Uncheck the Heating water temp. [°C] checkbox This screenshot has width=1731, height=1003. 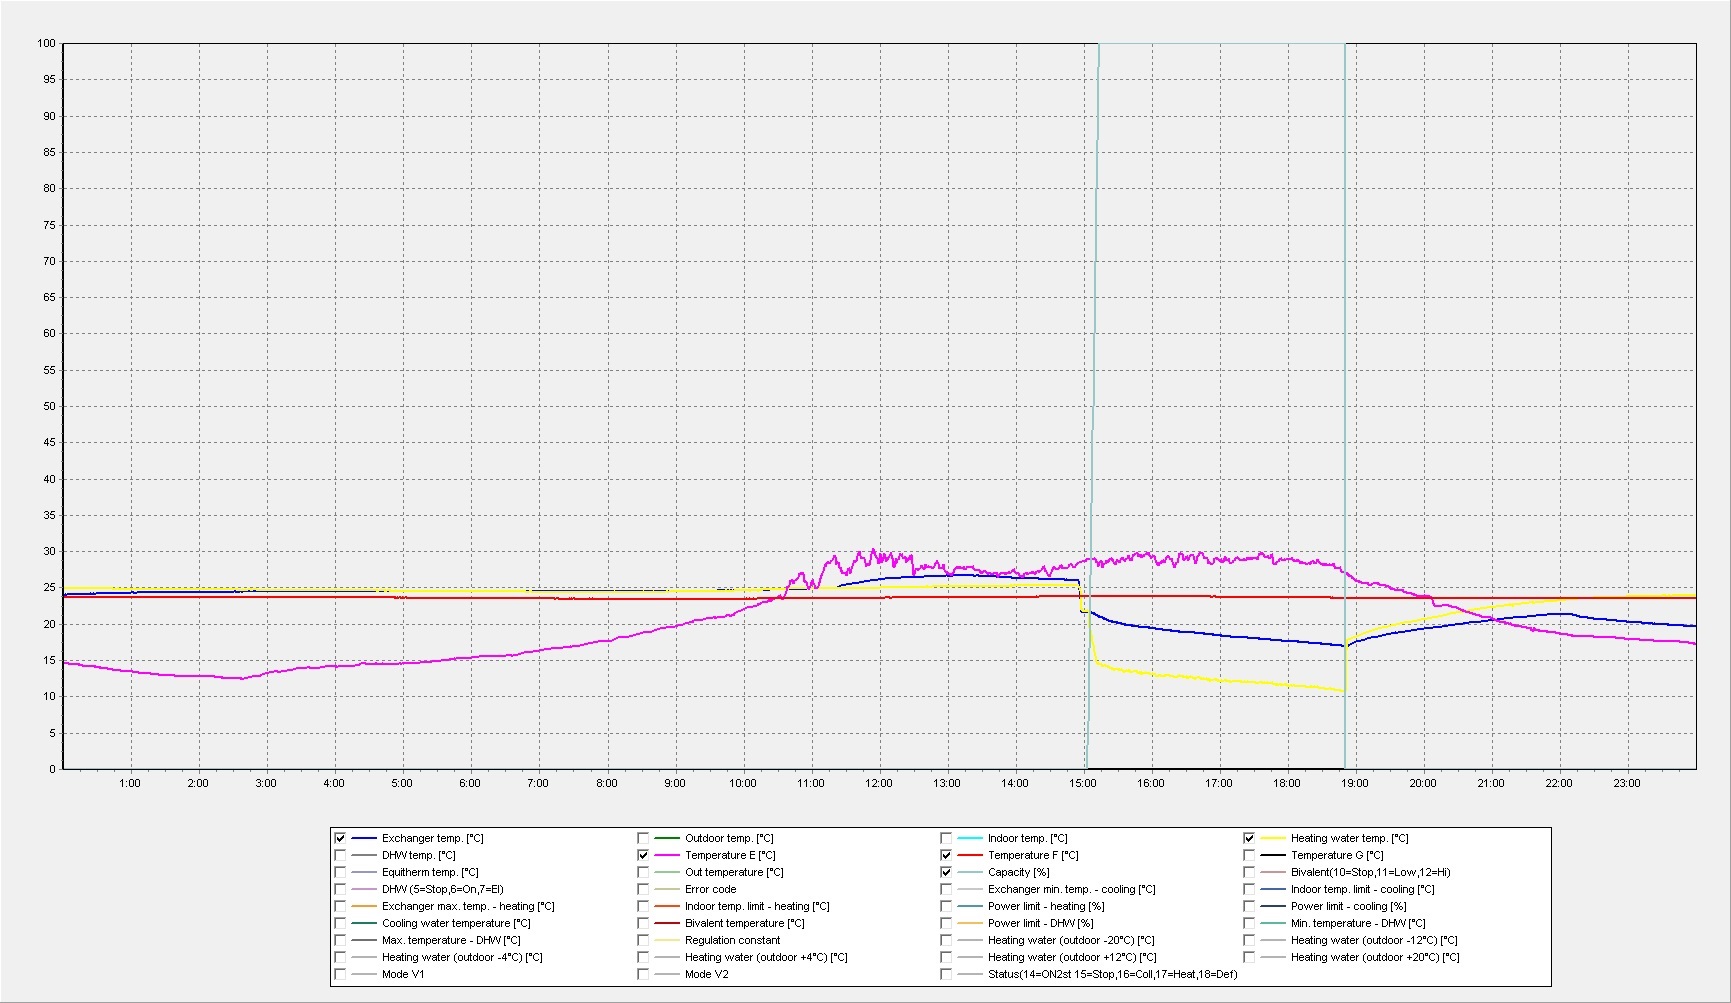point(1249,838)
